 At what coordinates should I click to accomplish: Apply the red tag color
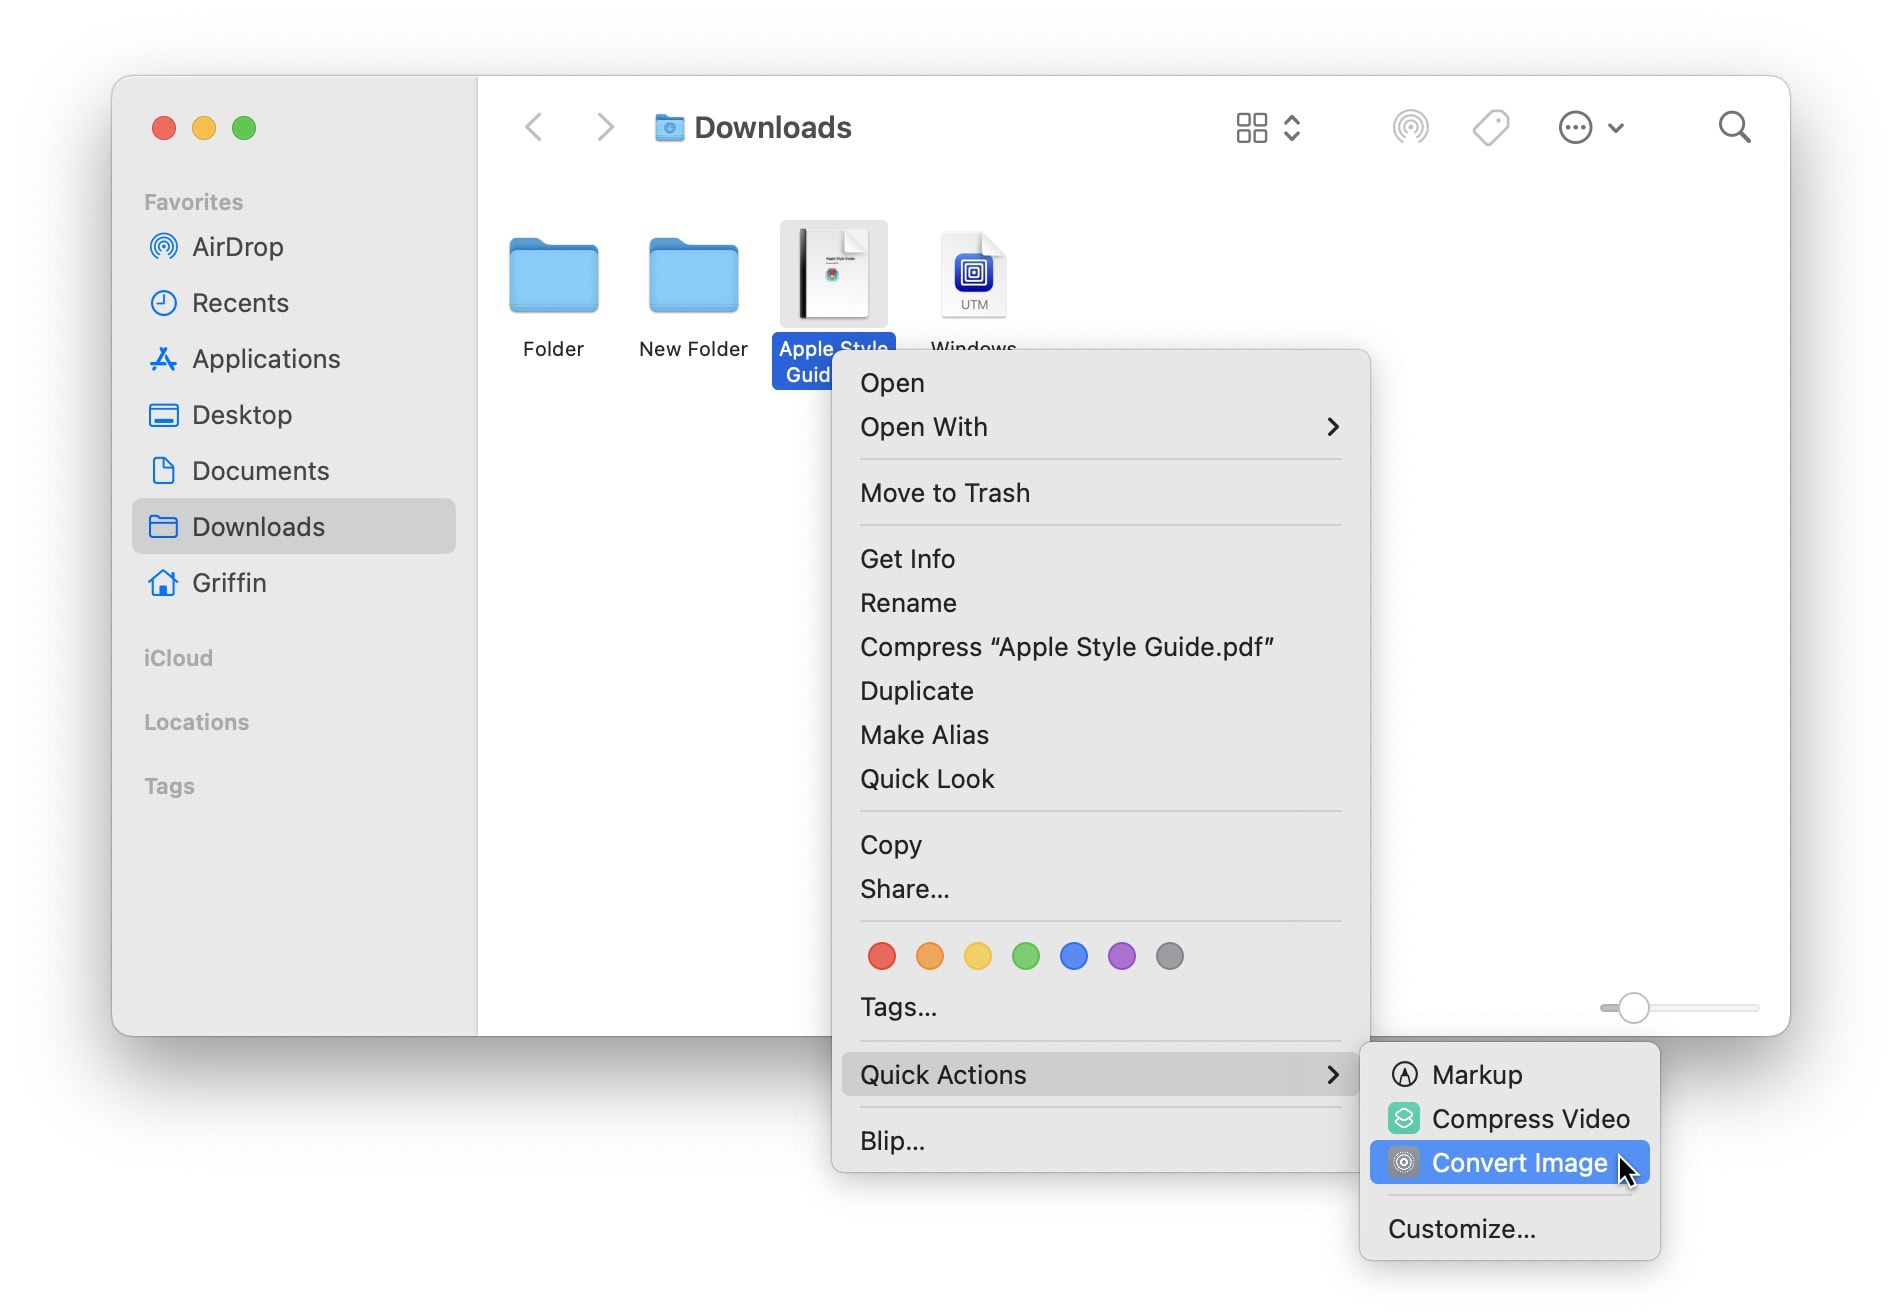pos(881,956)
